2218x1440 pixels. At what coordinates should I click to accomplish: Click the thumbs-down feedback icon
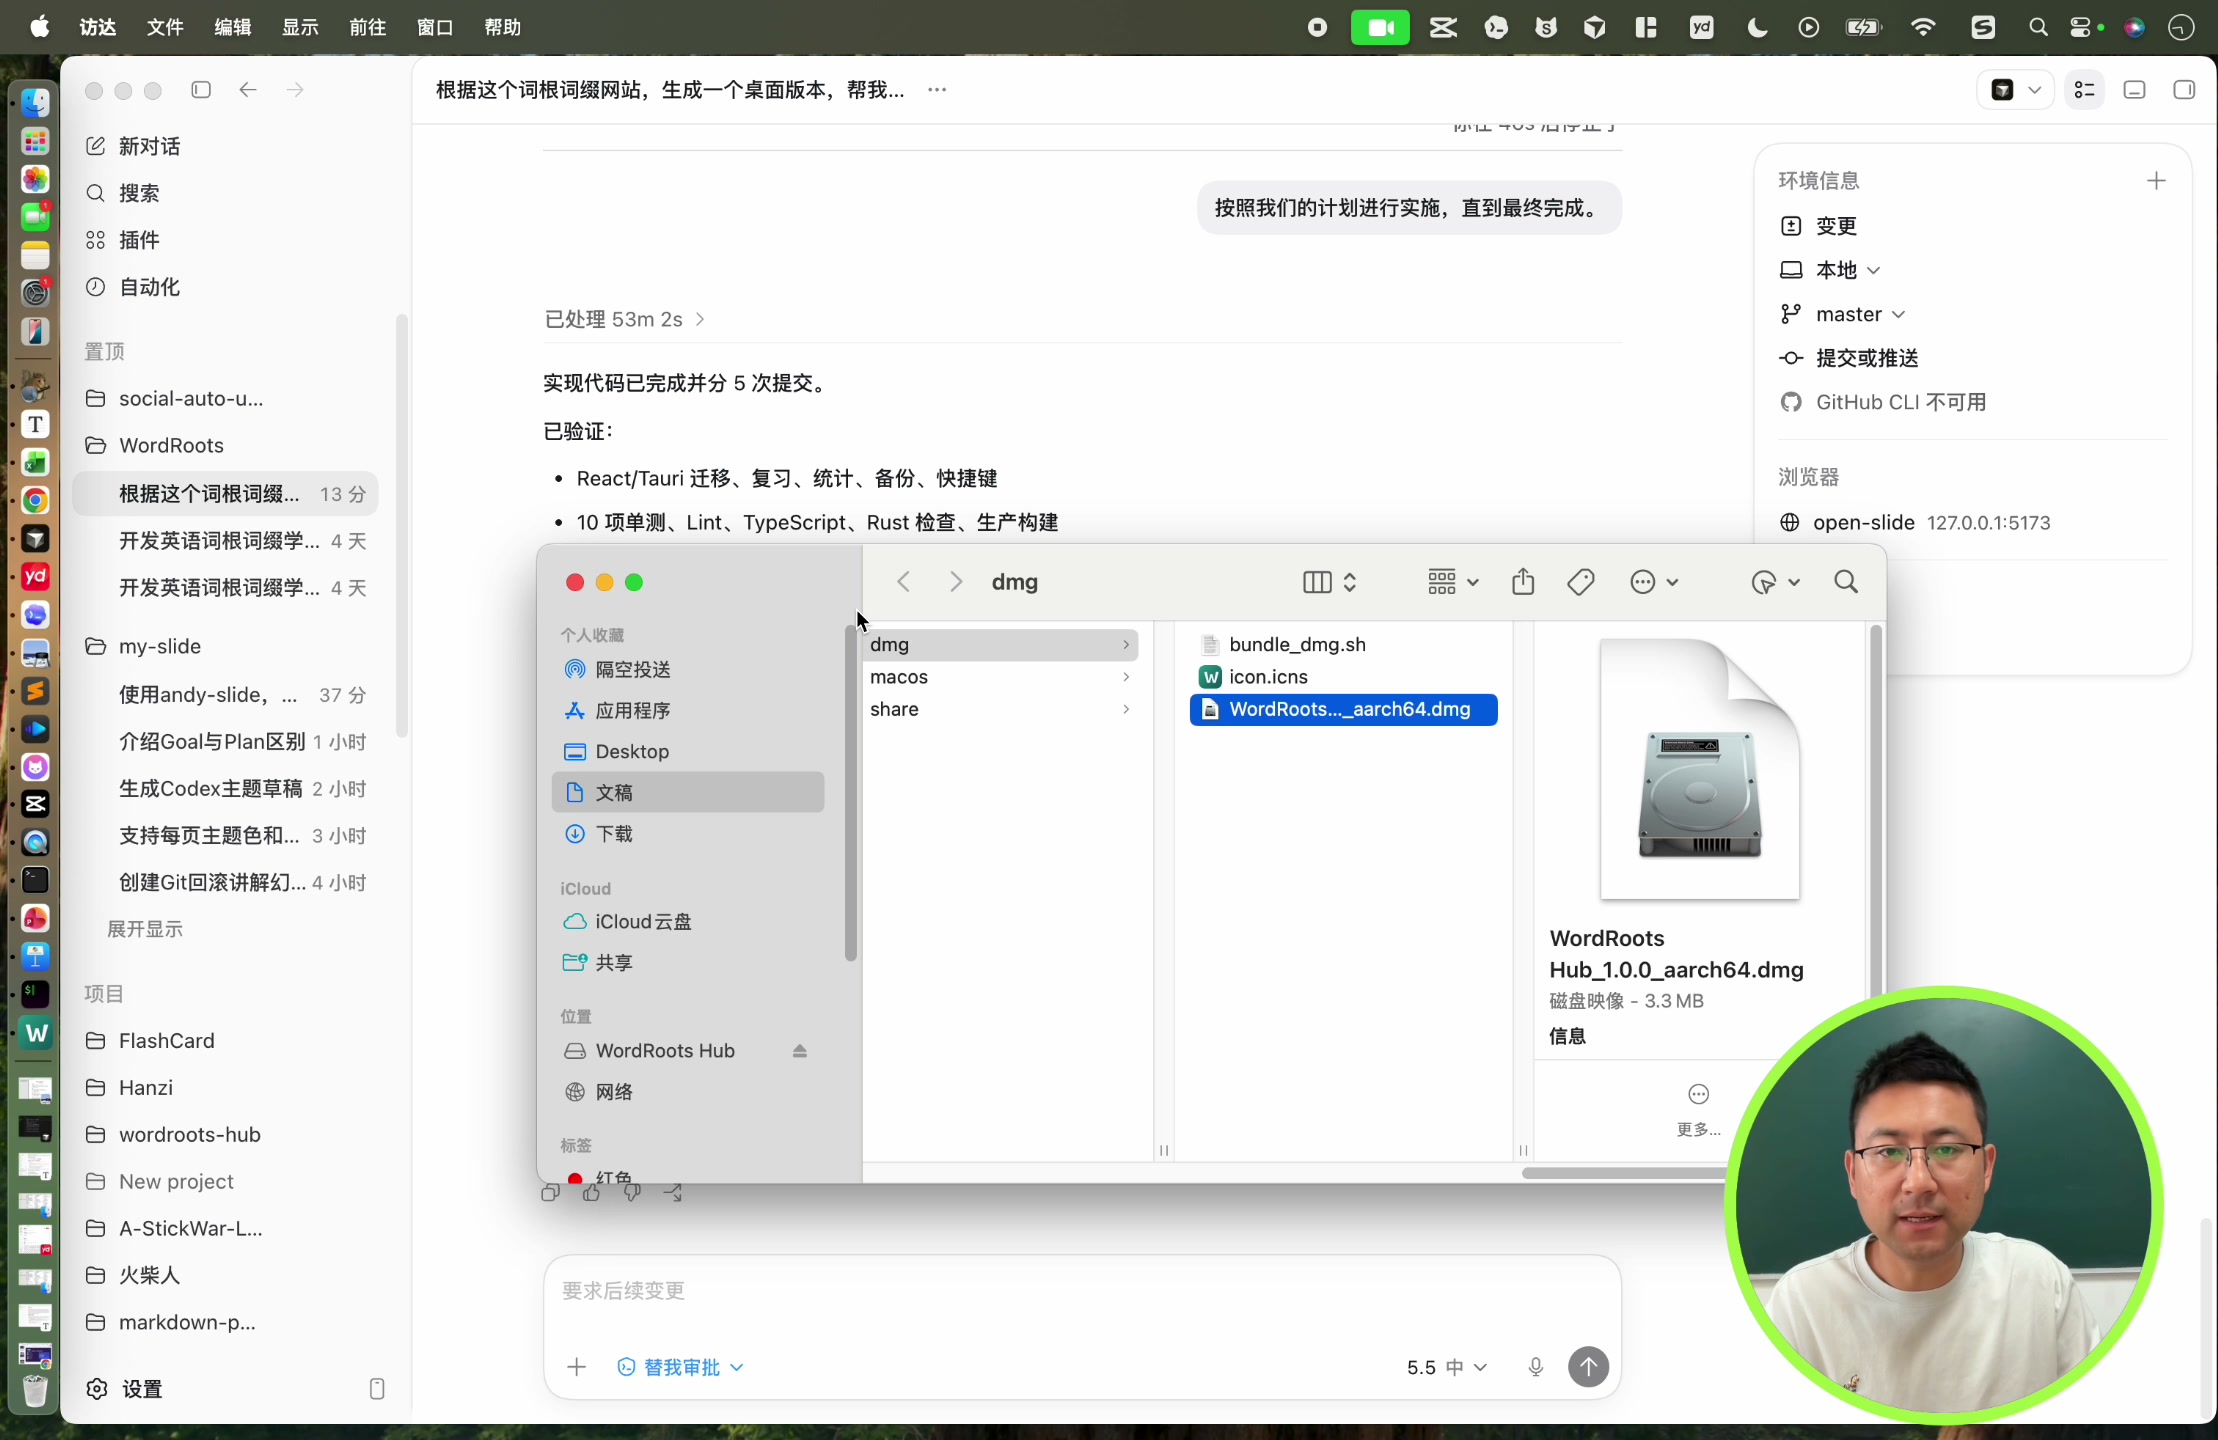click(x=632, y=1193)
